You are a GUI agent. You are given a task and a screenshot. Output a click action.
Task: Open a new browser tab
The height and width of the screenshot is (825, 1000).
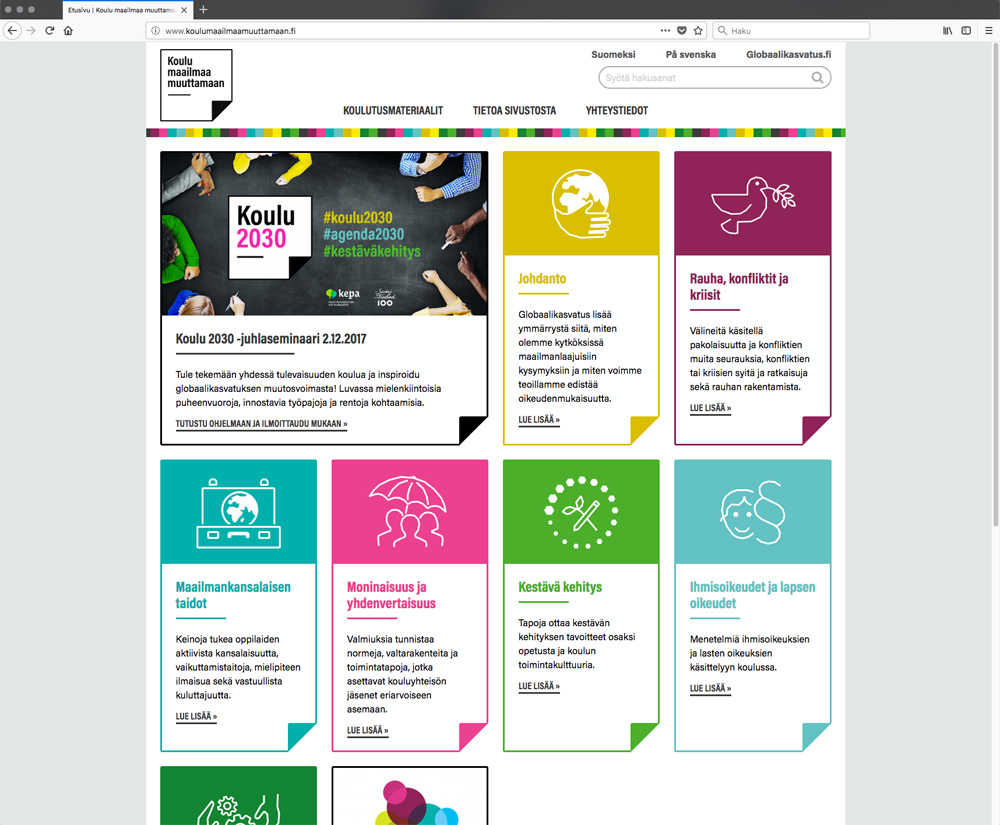tap(203, 10)
